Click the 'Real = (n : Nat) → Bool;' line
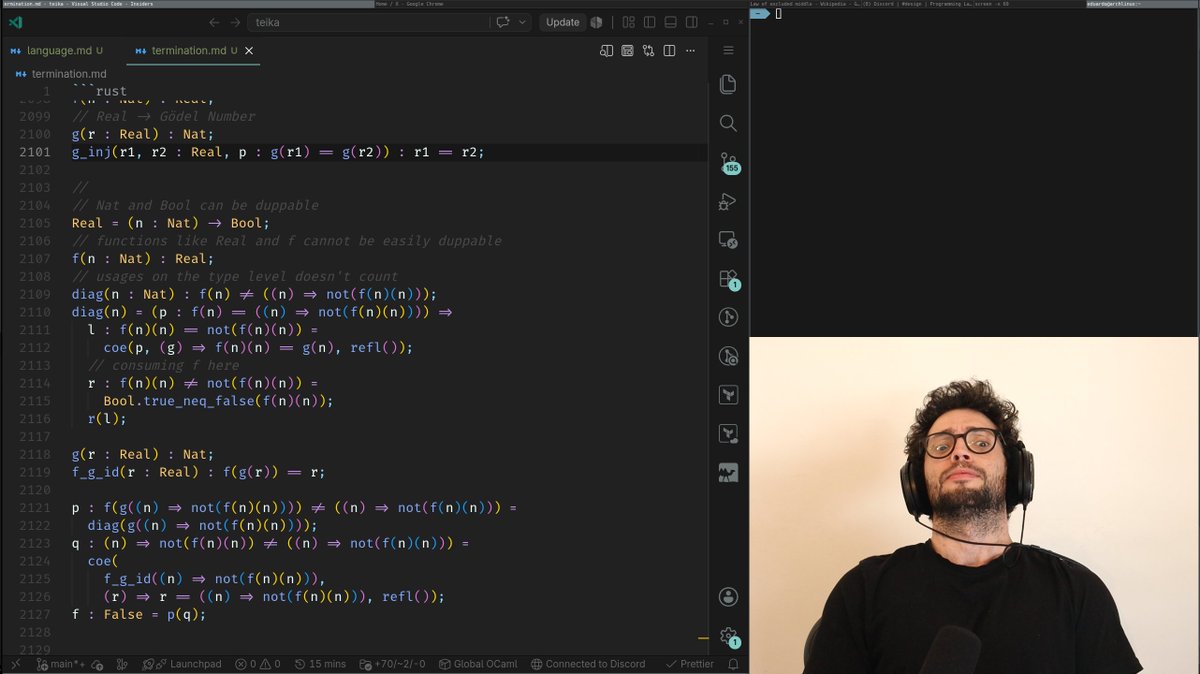The width and height of the screenshot is (1200, 674). coord(171,223)
